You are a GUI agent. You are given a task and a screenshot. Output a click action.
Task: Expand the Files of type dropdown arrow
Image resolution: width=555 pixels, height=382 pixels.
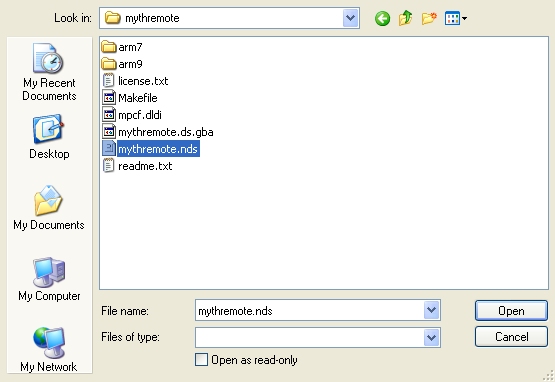coord(431,337)
